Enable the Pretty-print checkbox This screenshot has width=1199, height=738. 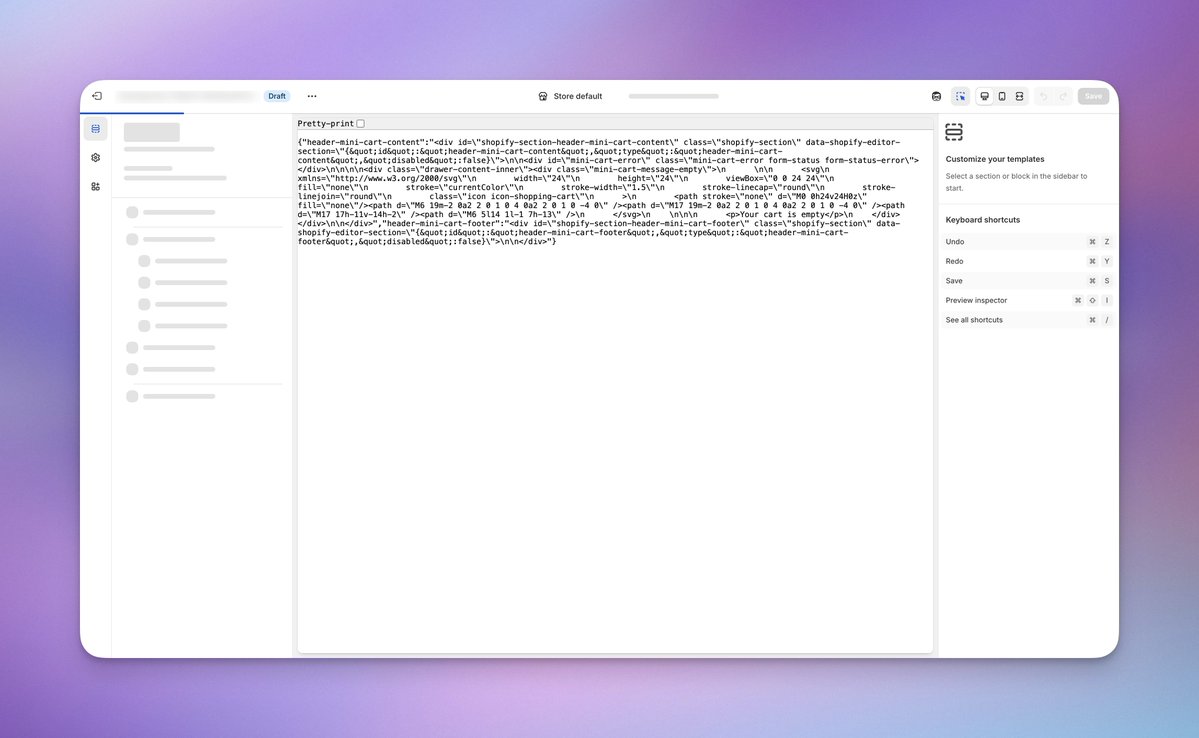[361, 123]
